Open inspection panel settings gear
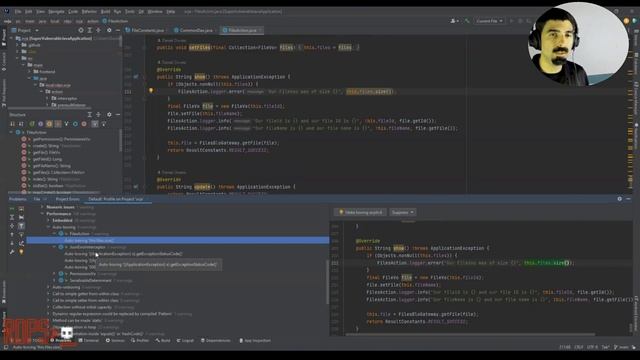Viewport: 640px width, 360px height. 620,199
